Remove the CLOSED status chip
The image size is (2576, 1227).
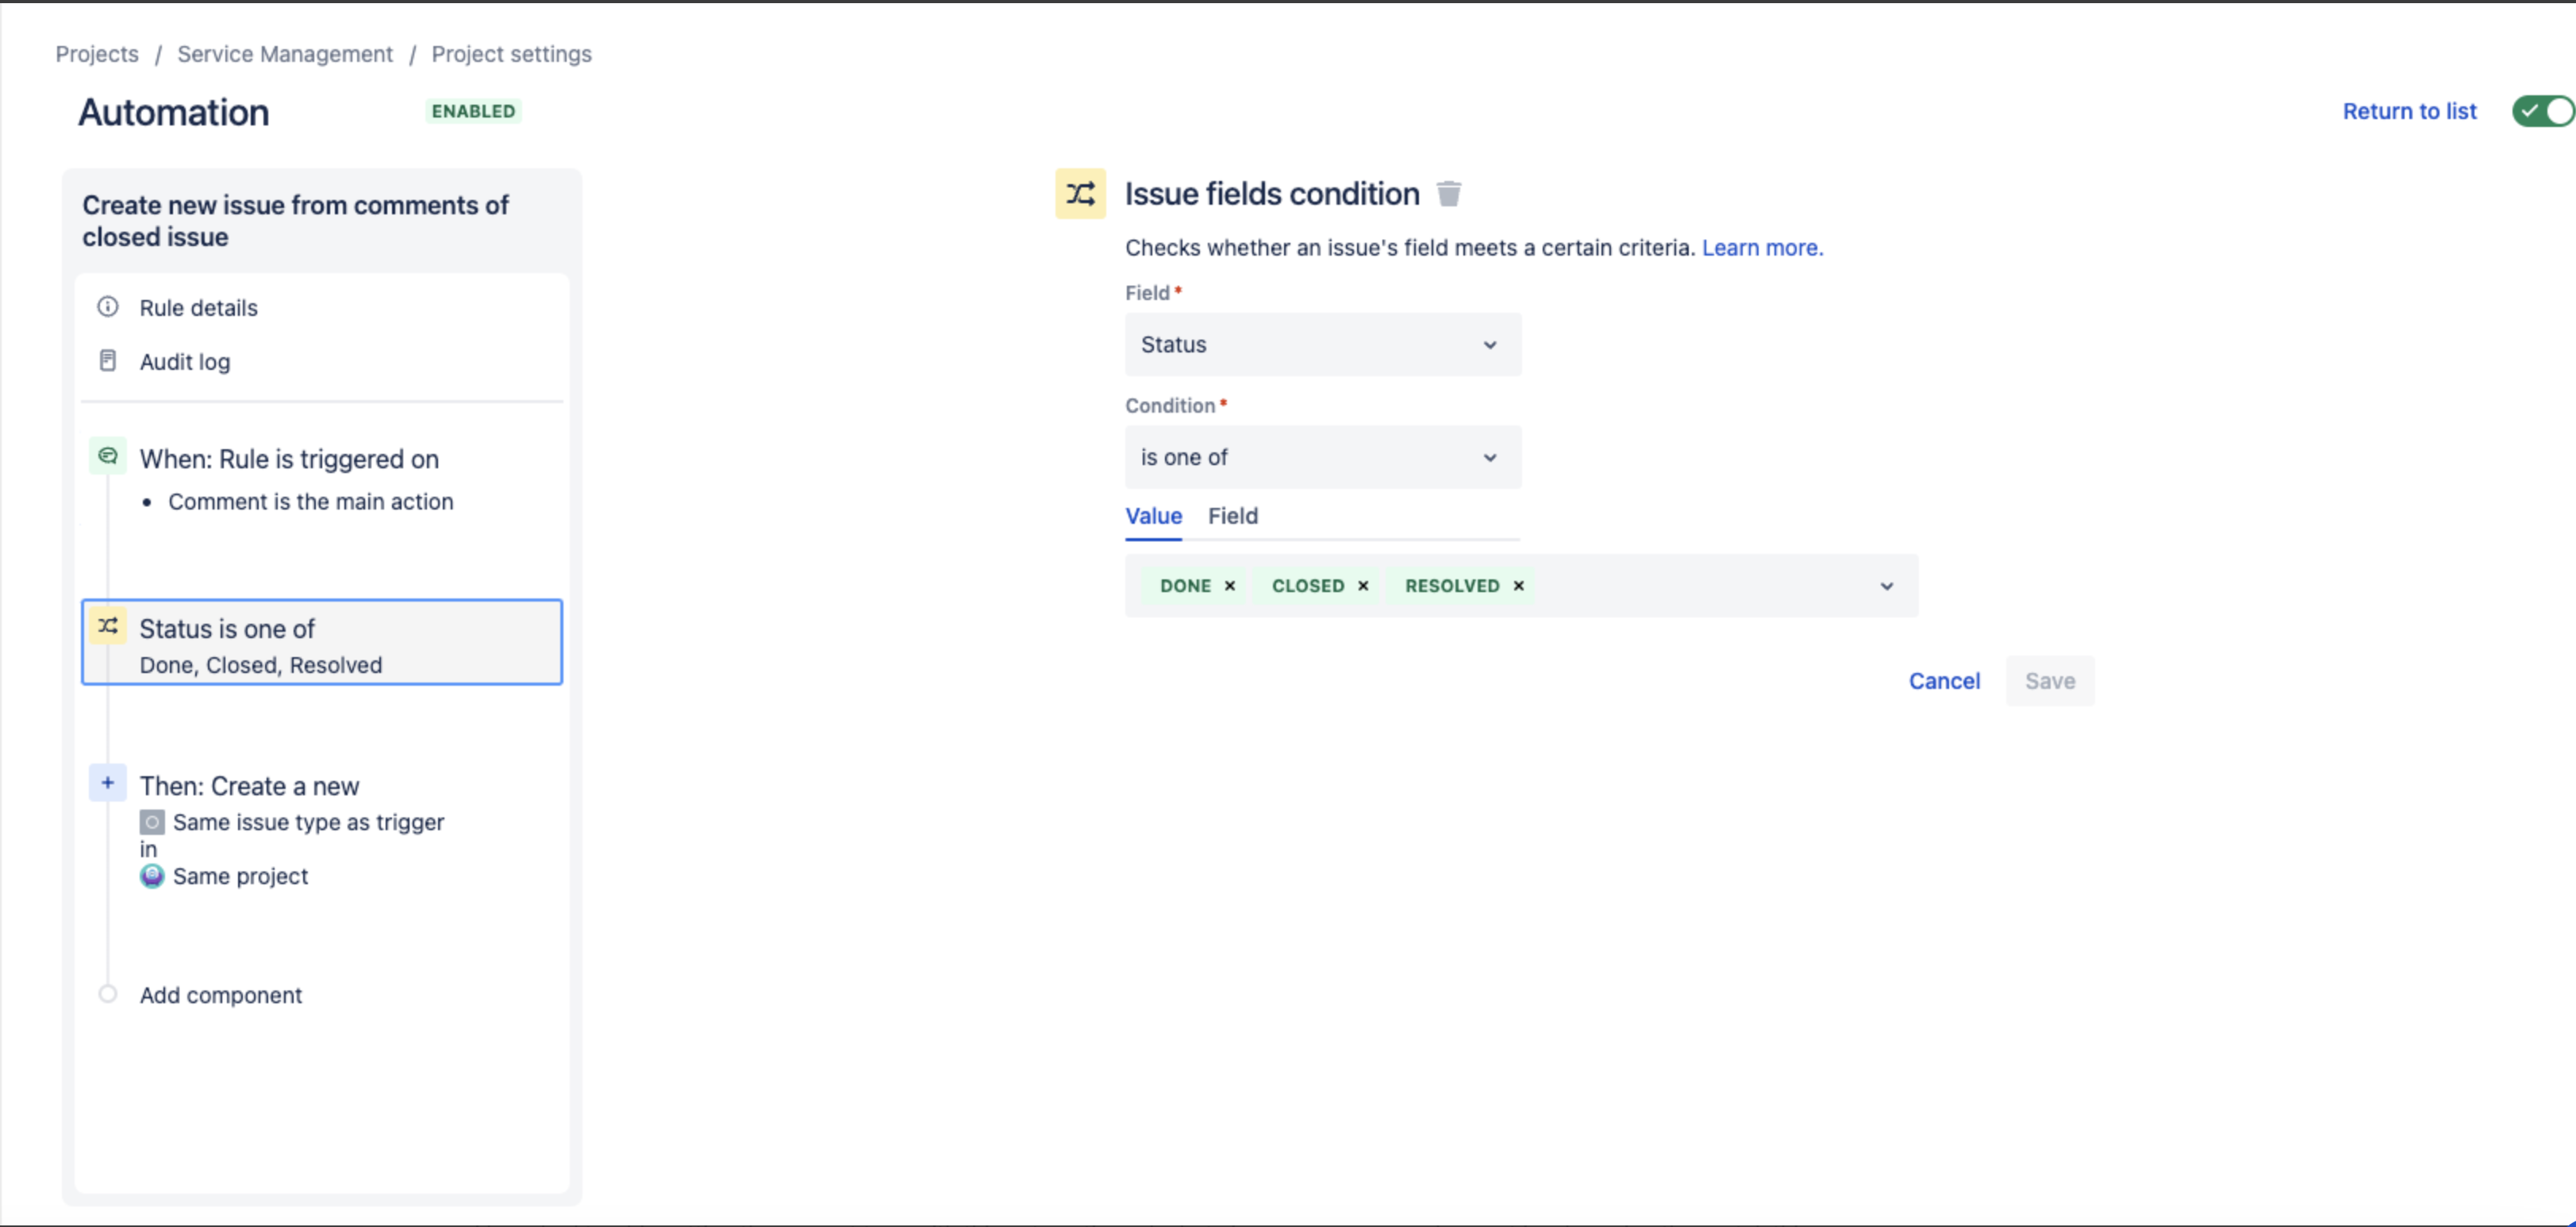1363,586
